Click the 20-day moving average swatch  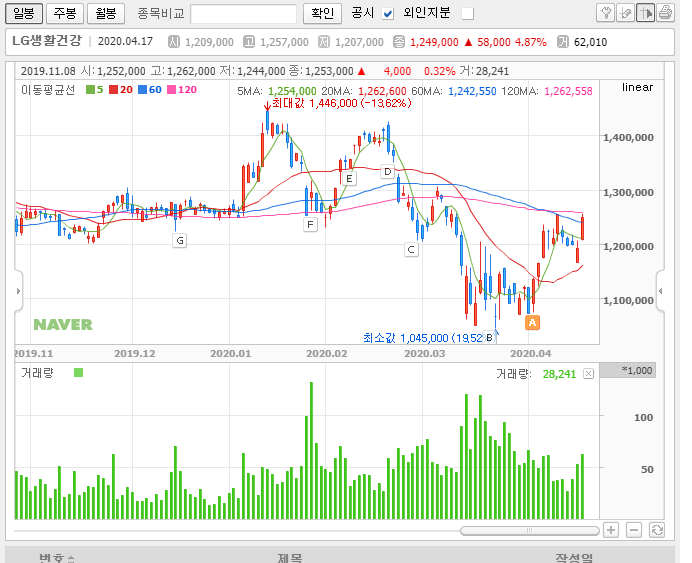pyautogui.click(x=113, y=90)
